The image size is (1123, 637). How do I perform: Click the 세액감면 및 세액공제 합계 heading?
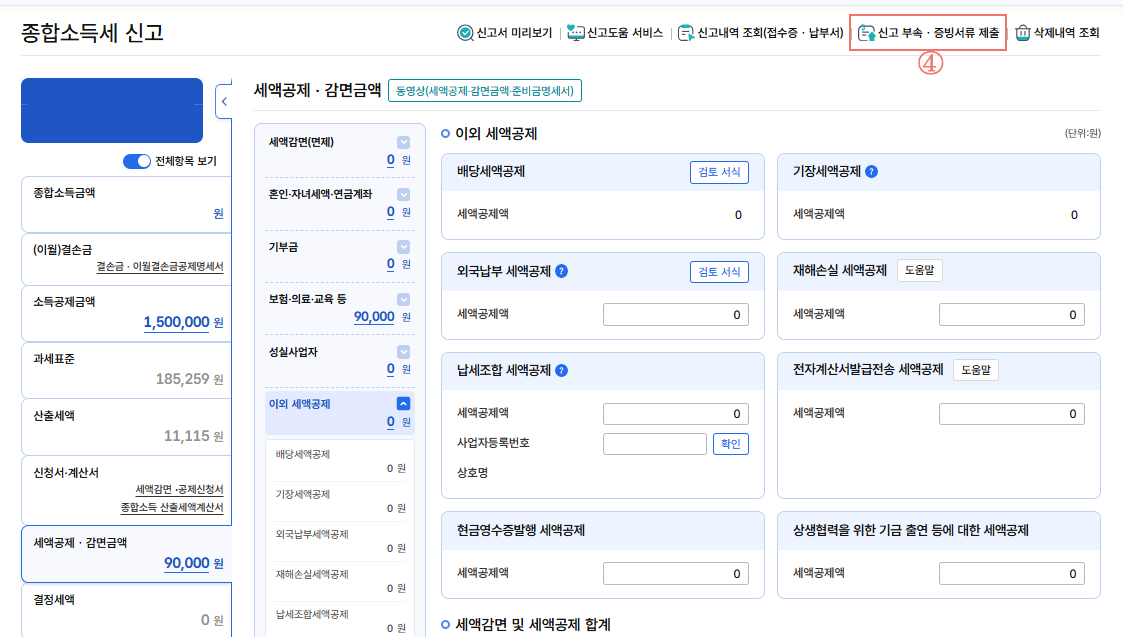point(533,625)
